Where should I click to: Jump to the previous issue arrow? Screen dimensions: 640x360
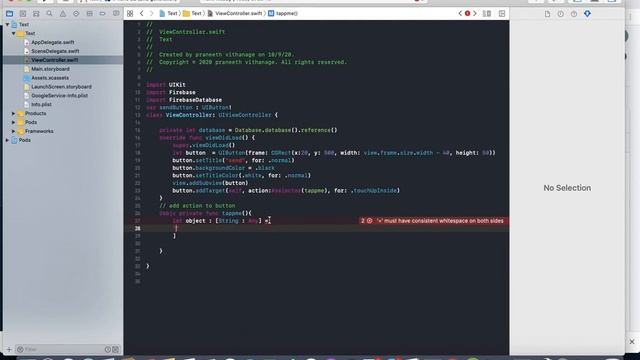460,13
